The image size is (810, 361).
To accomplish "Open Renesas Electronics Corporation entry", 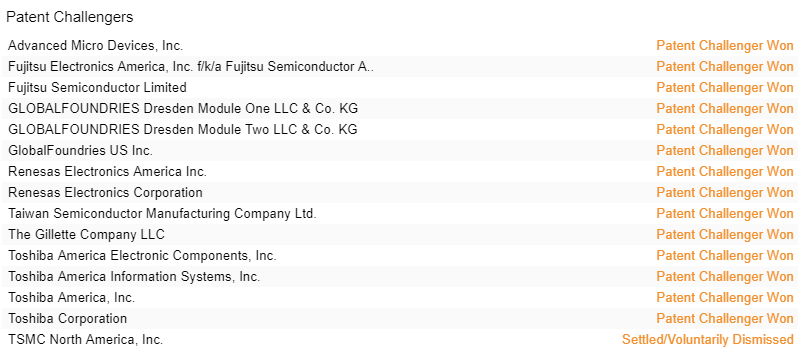I will pyautogui.click(x=105, y=193).
